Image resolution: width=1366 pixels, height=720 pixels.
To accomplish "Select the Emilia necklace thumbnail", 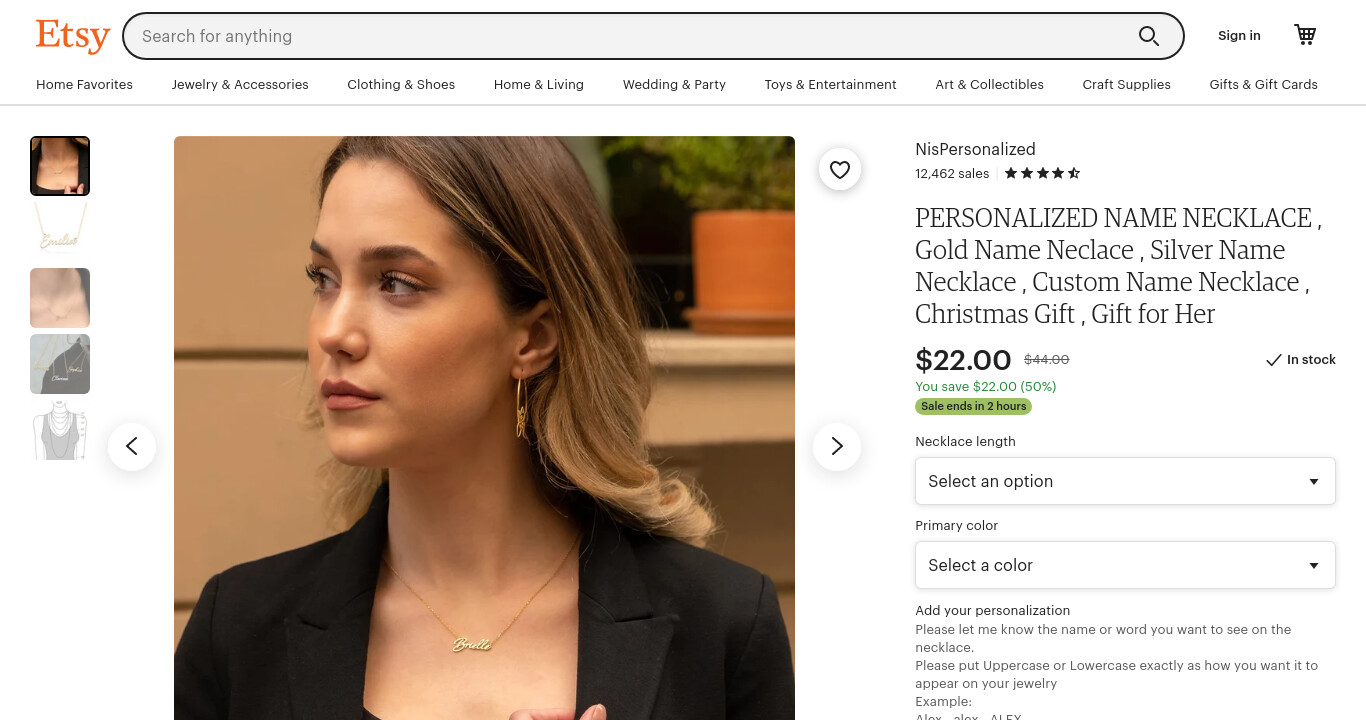I will click(x=60, y=232).
